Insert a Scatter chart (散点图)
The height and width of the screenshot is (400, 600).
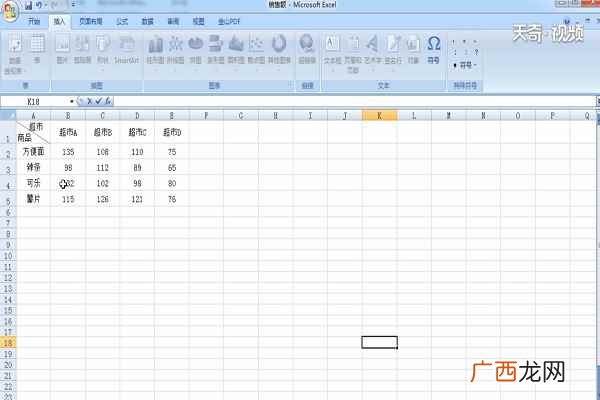(x=256, y=53)
